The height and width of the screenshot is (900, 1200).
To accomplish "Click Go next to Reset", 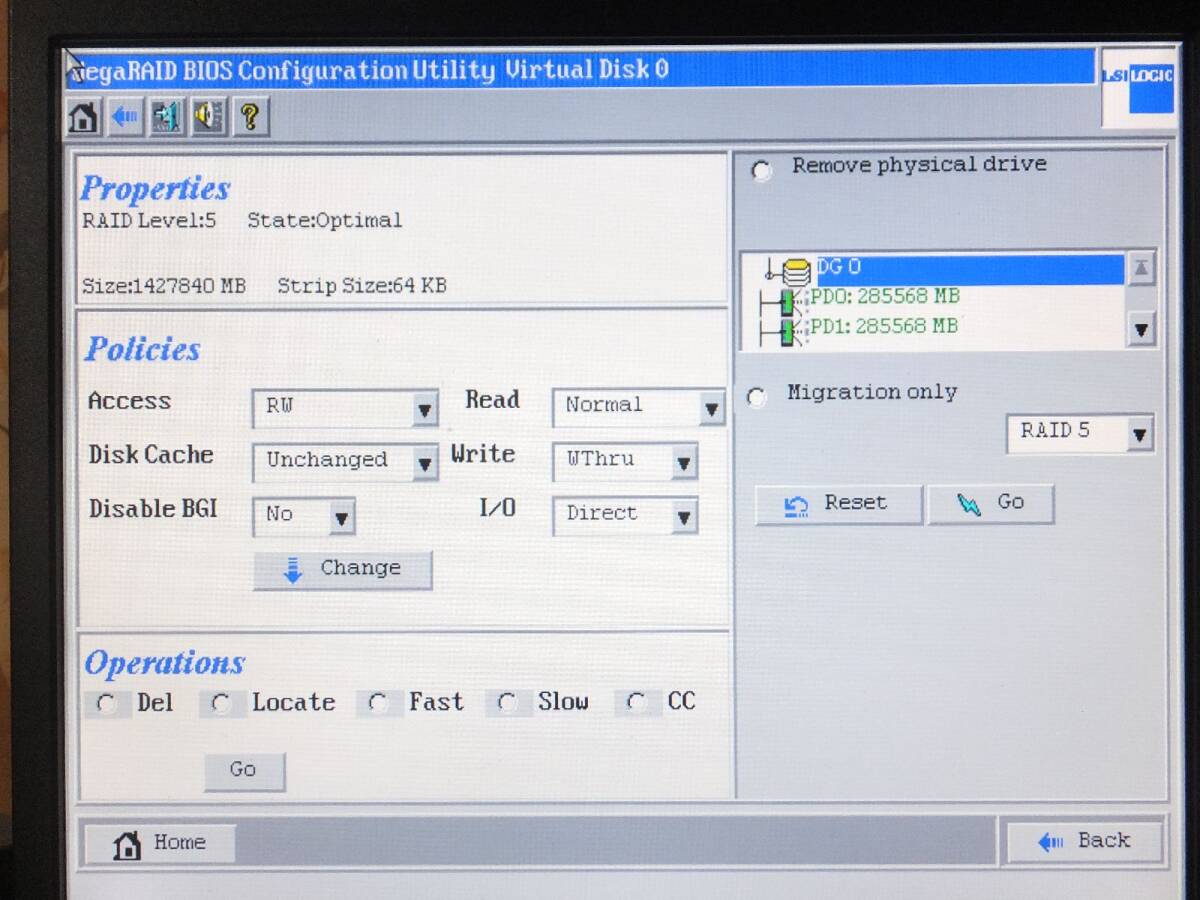I will tap(991, 504).
